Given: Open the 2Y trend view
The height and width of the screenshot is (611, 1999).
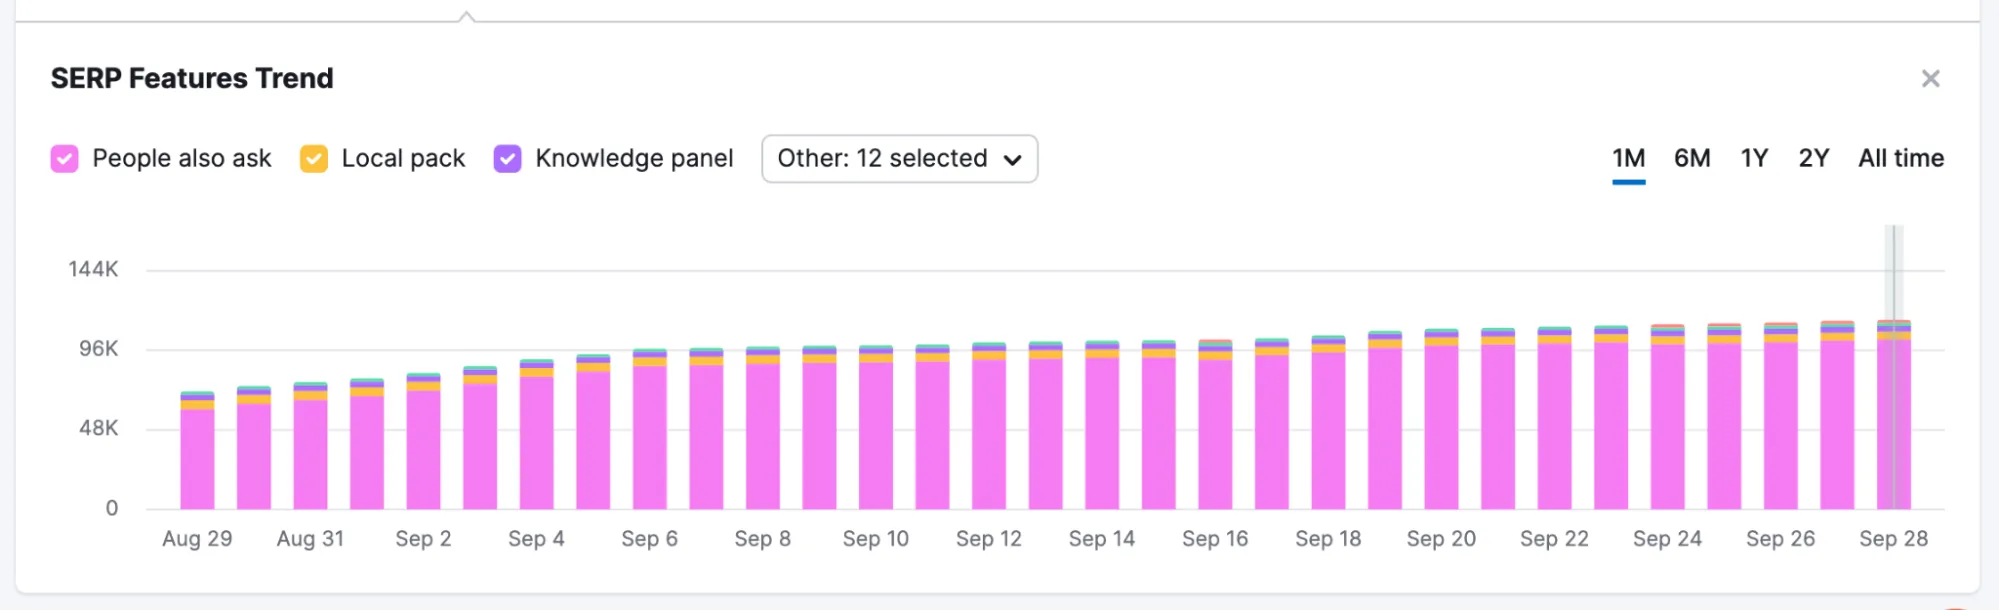Looking at the screenshot, I should coord(1812,158).
